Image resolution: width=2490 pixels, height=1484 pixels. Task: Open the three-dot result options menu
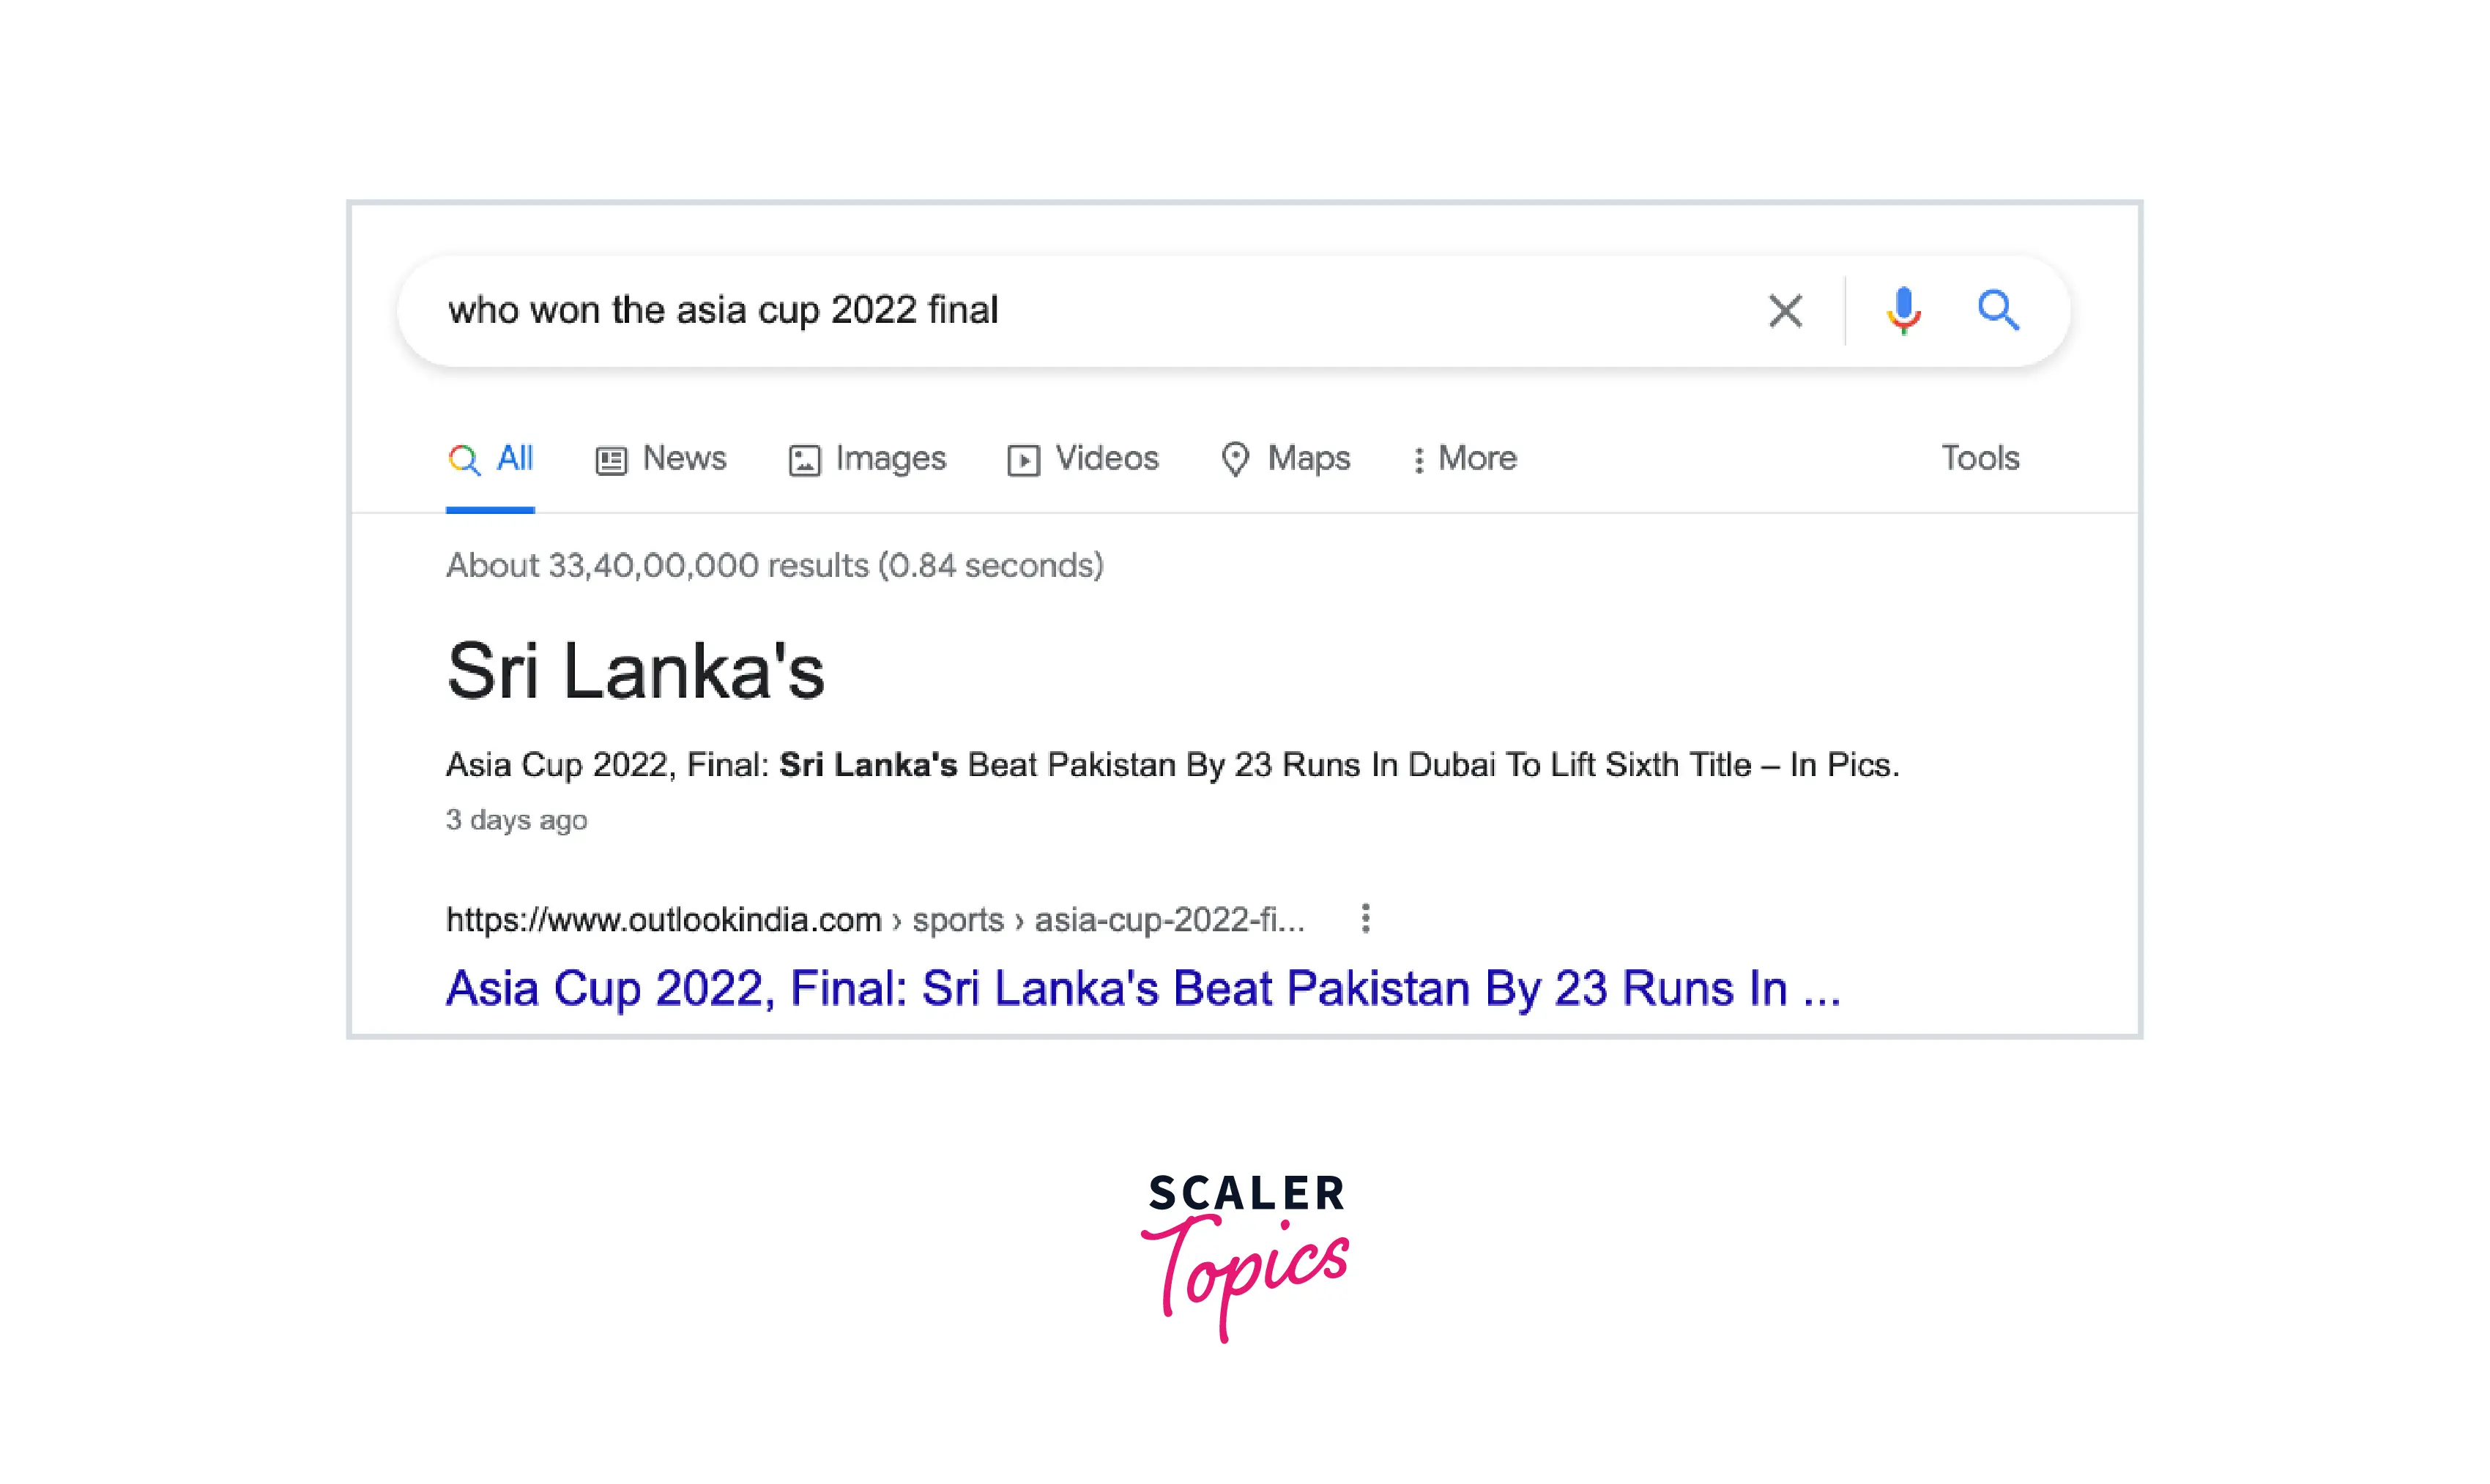point(1366,918)
